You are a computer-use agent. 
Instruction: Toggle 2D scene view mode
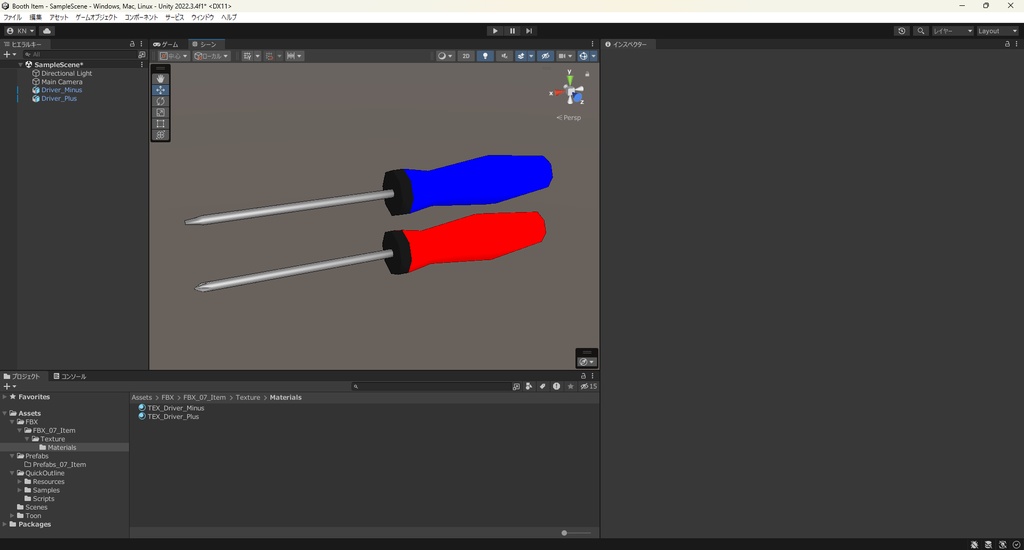click(466, 56)
